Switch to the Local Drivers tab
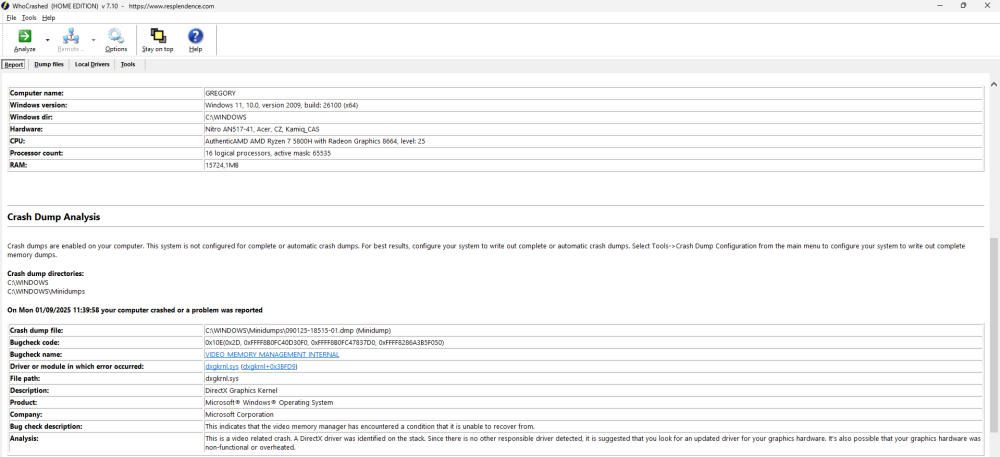Viewport: 1000px width, 457px height. pos(92,64)
